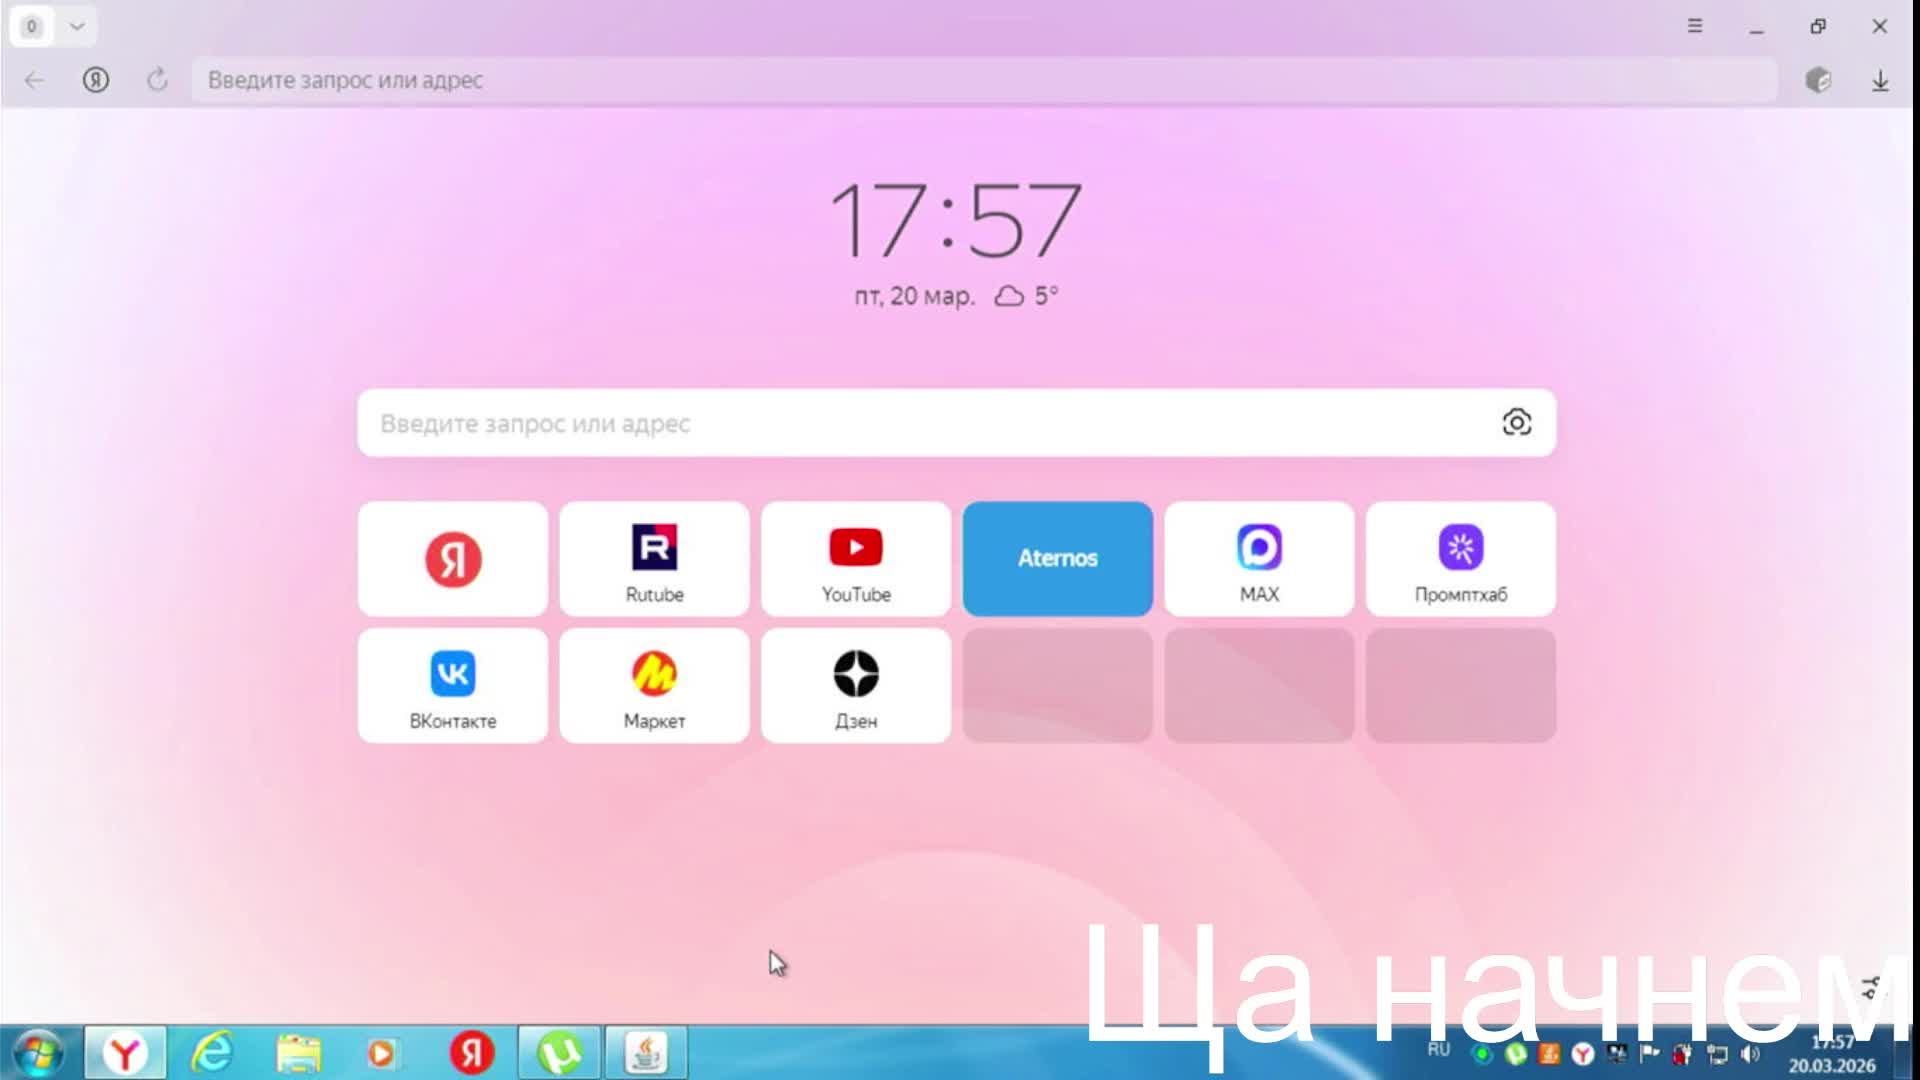Image resolution: width=1920 pixels, height=1080 pixels.
Task: Open the browser hamburger menu
Action: click(x=1694, y=26)
